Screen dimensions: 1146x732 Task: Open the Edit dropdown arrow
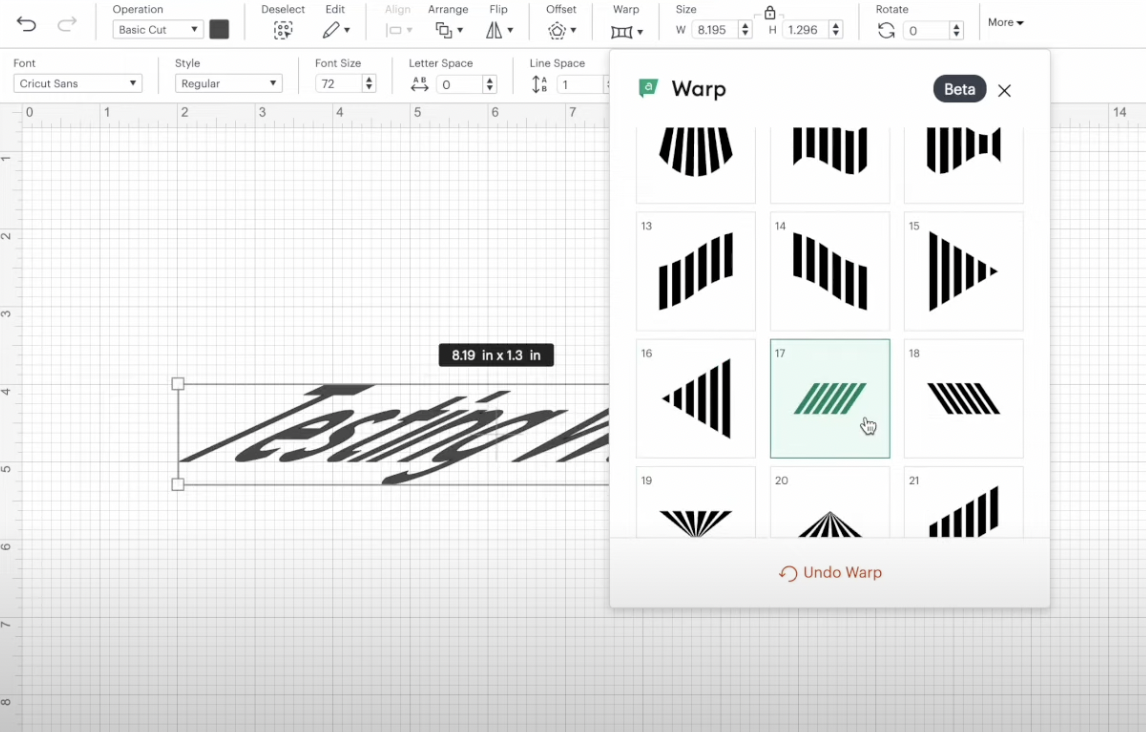click(x=347, y=29)
